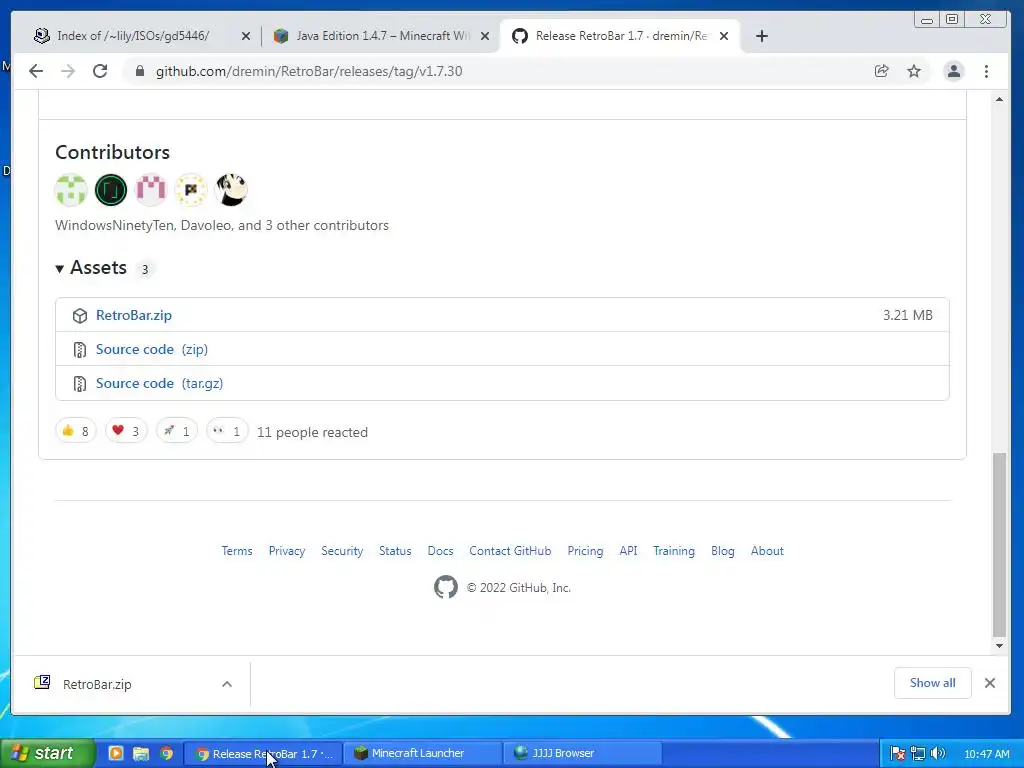Close the downloads bar
1024x768 pixels.
[x=990, y=683]
